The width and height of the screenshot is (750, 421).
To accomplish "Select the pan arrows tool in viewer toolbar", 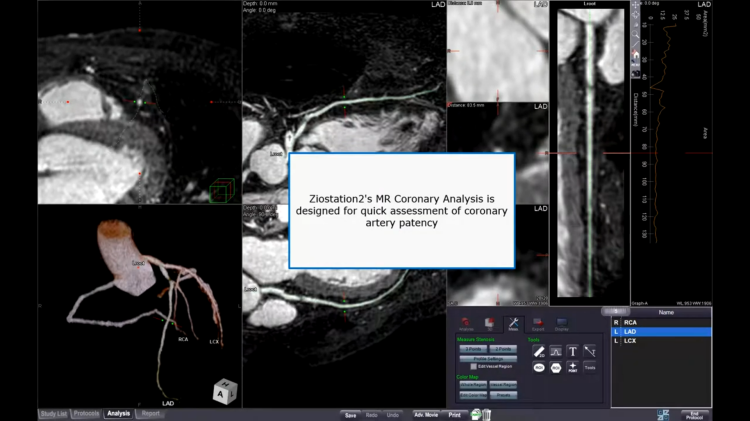I will 635,5.
